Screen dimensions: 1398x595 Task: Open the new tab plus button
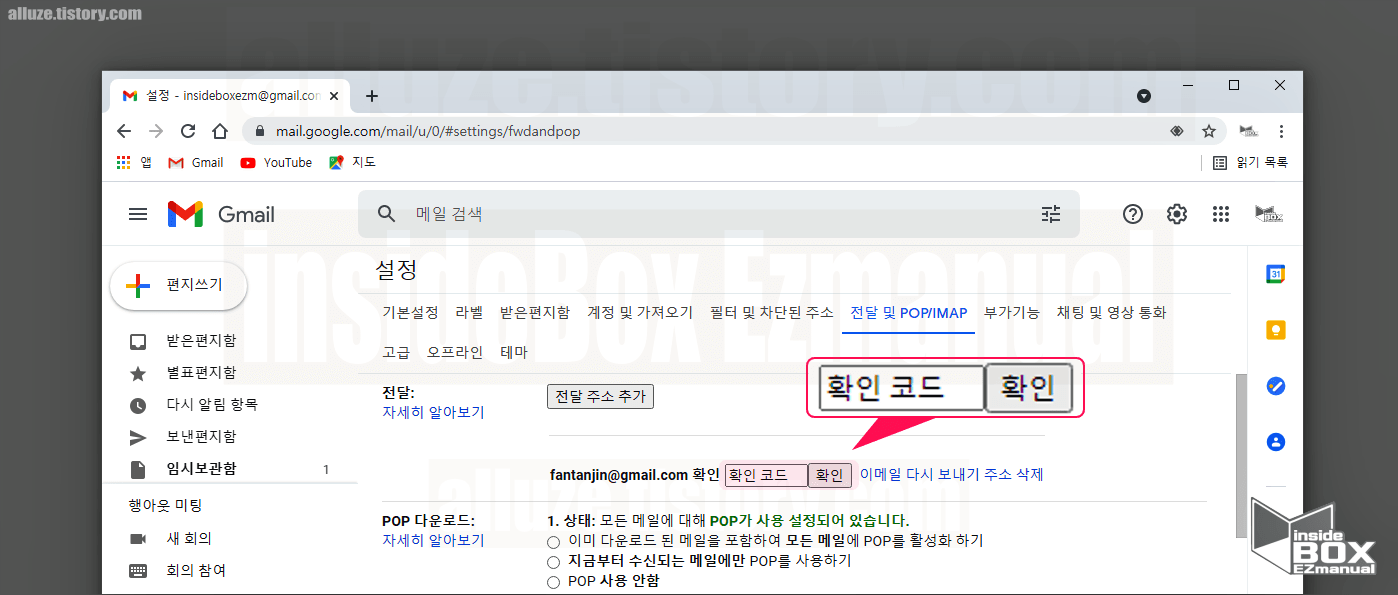click(x=372, y=96)
